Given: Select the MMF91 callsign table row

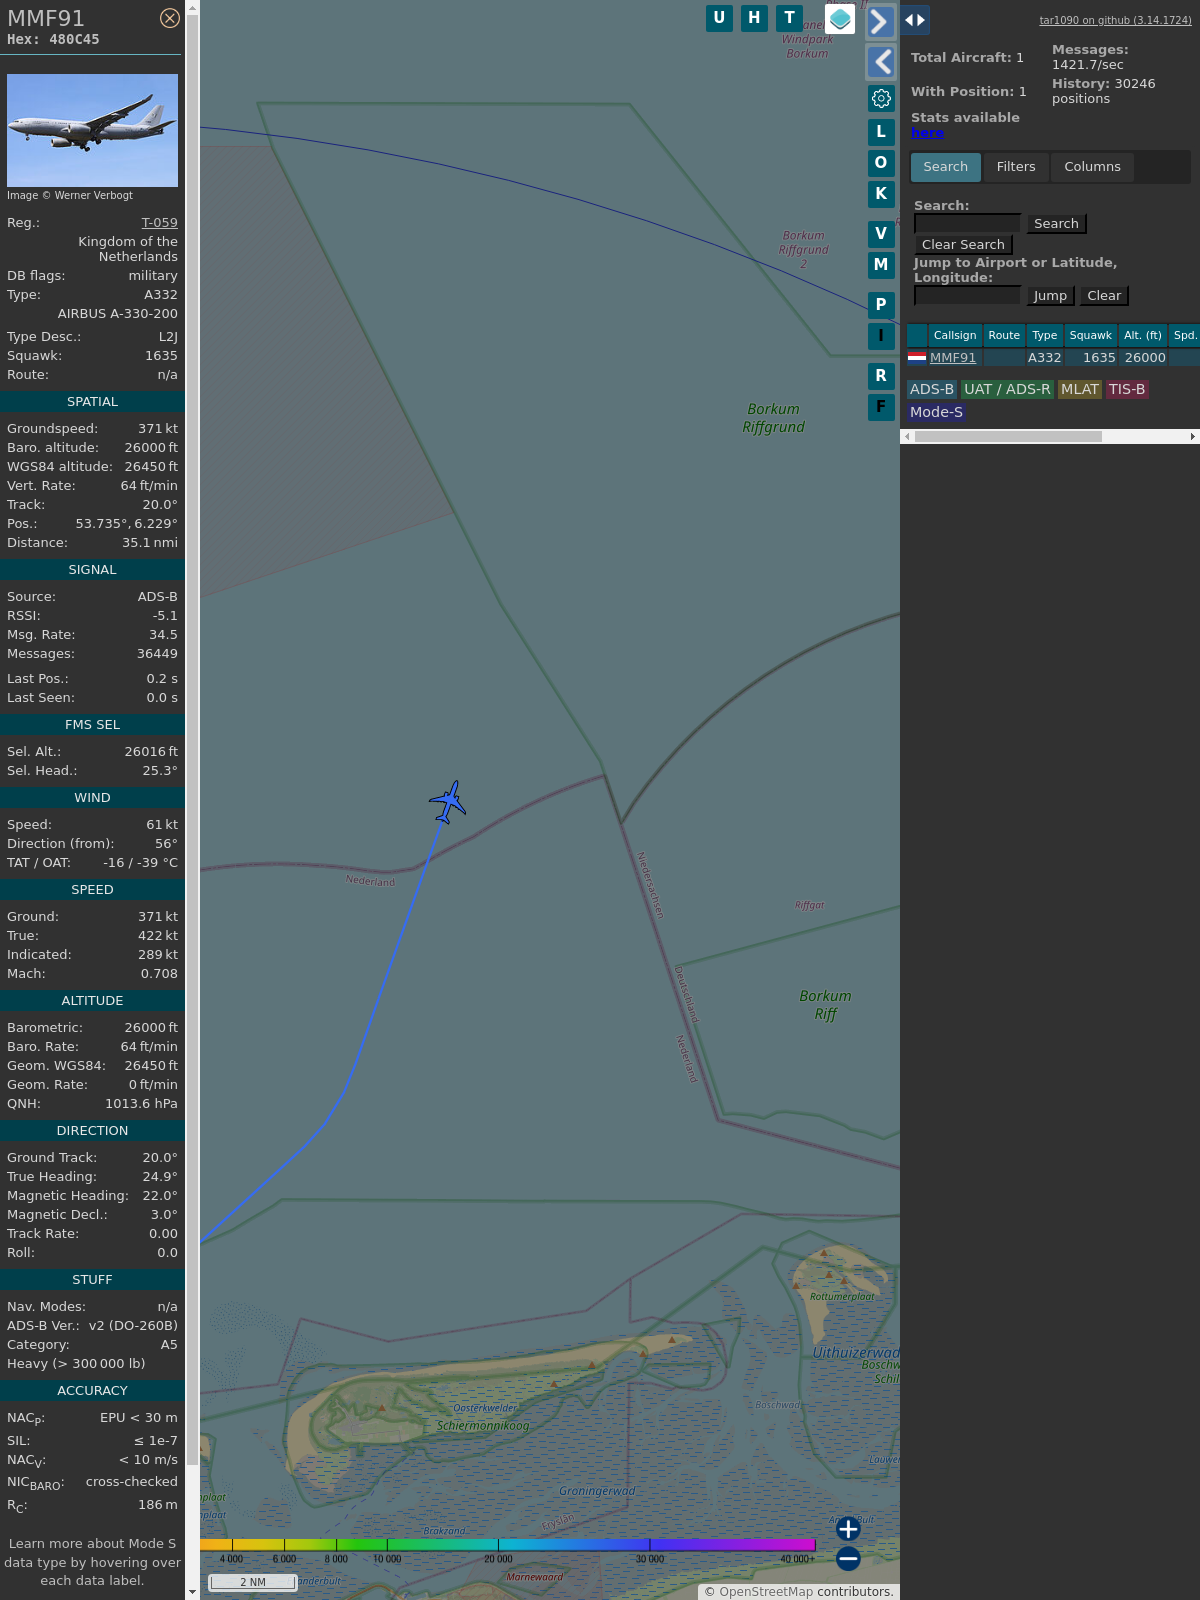Looking at the screenshot, I should pos(1053,358).
